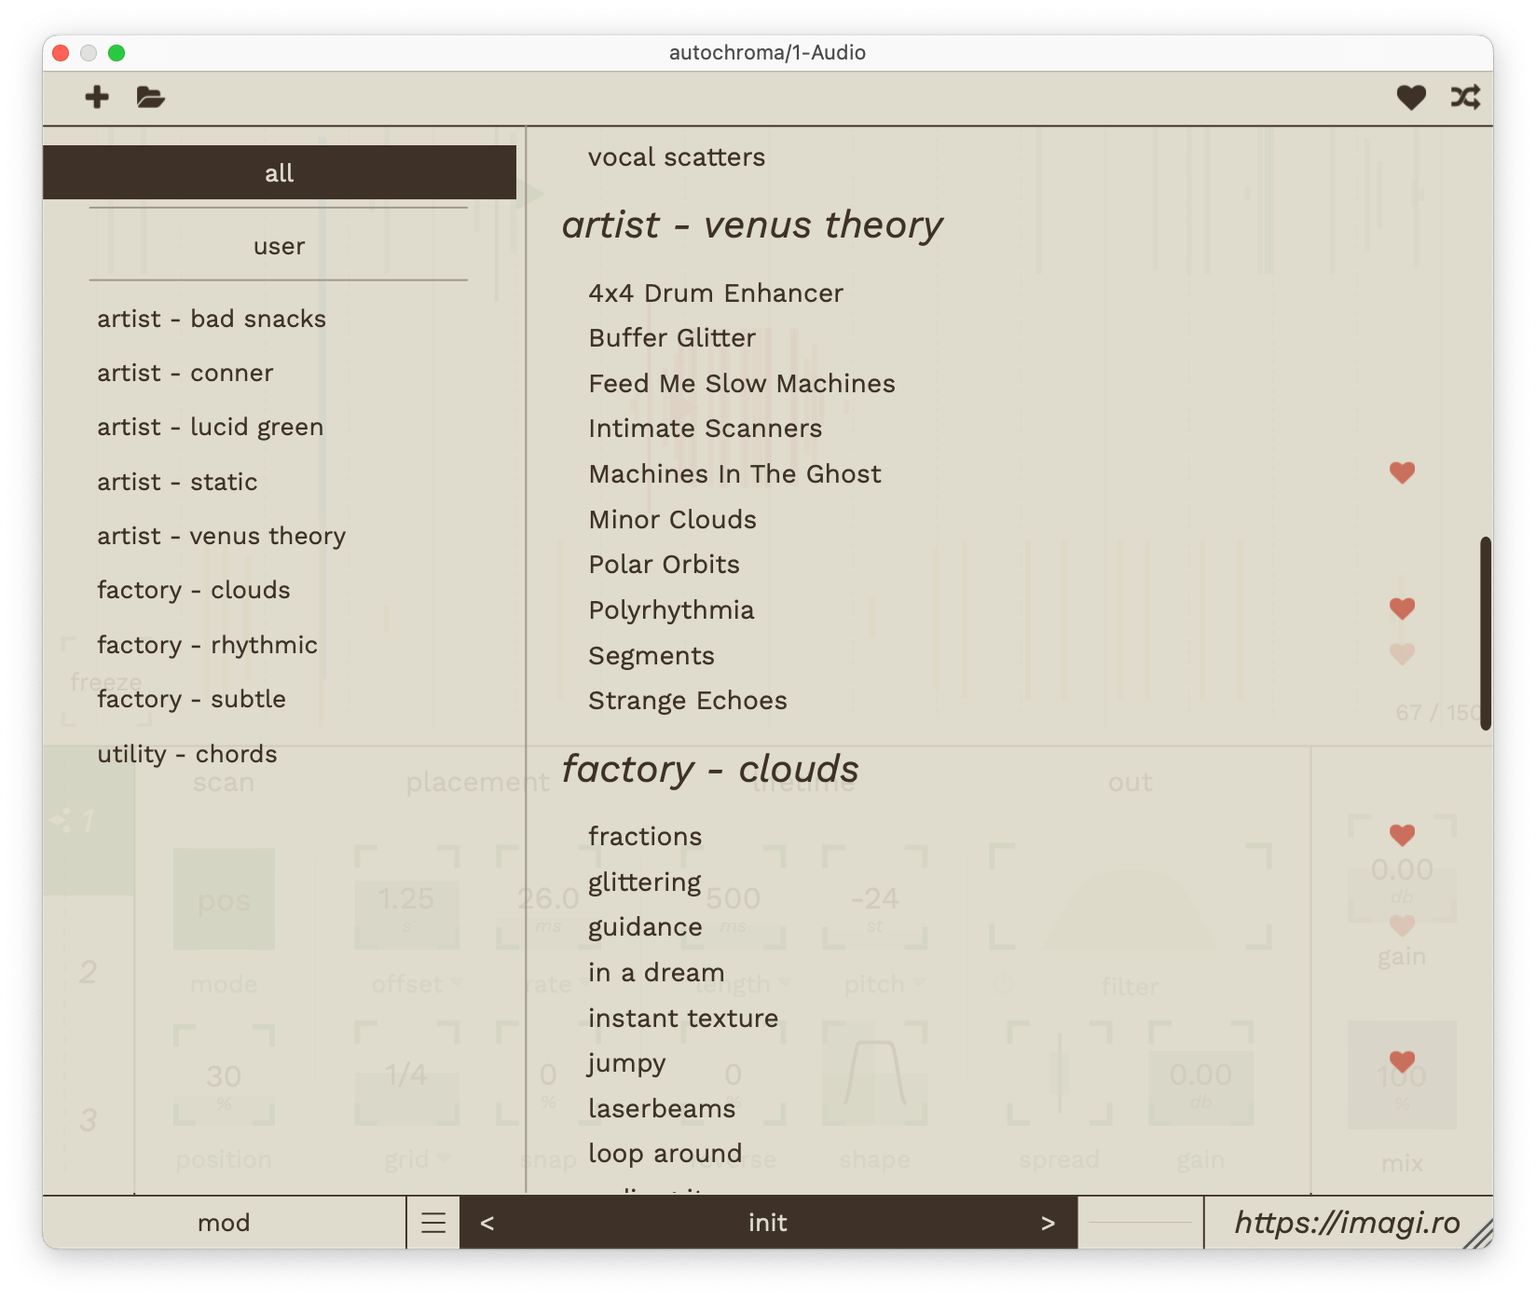Viewport: 1536px width, 1299px height.
Task: Click the green zoom window button
Action: tap(117, 53)
